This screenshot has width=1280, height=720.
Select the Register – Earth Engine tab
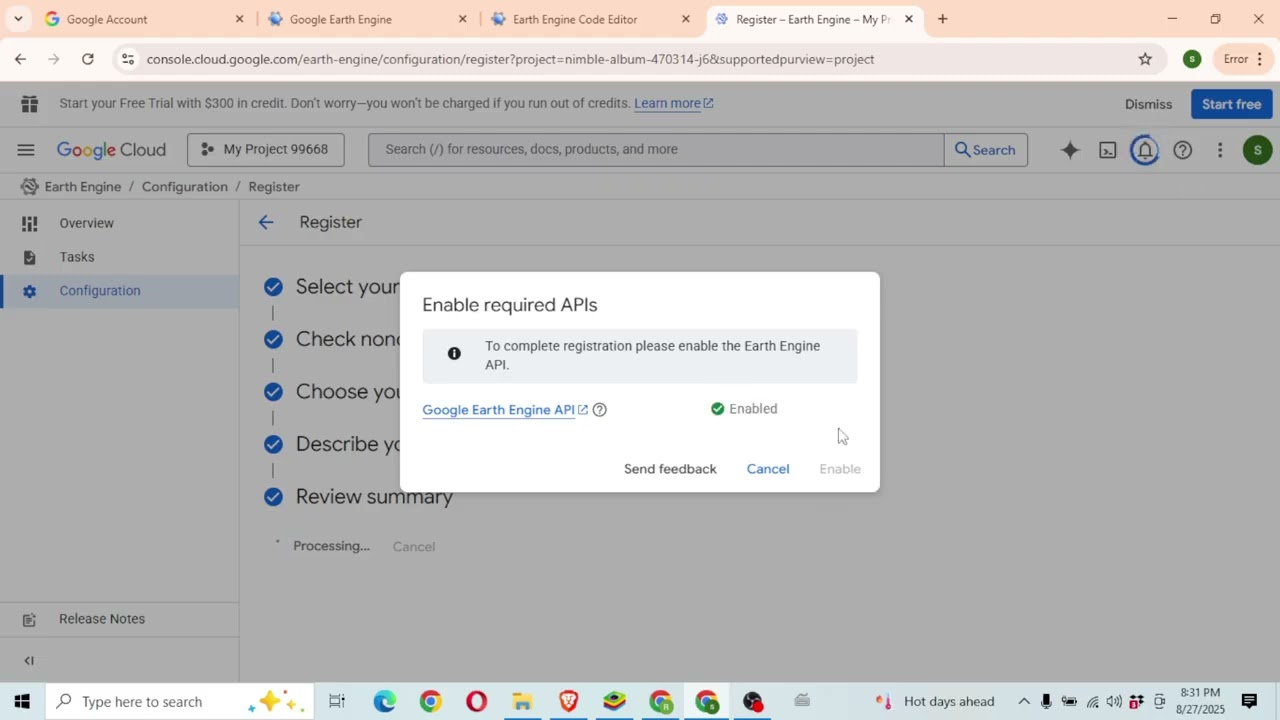tap(812, 19)
